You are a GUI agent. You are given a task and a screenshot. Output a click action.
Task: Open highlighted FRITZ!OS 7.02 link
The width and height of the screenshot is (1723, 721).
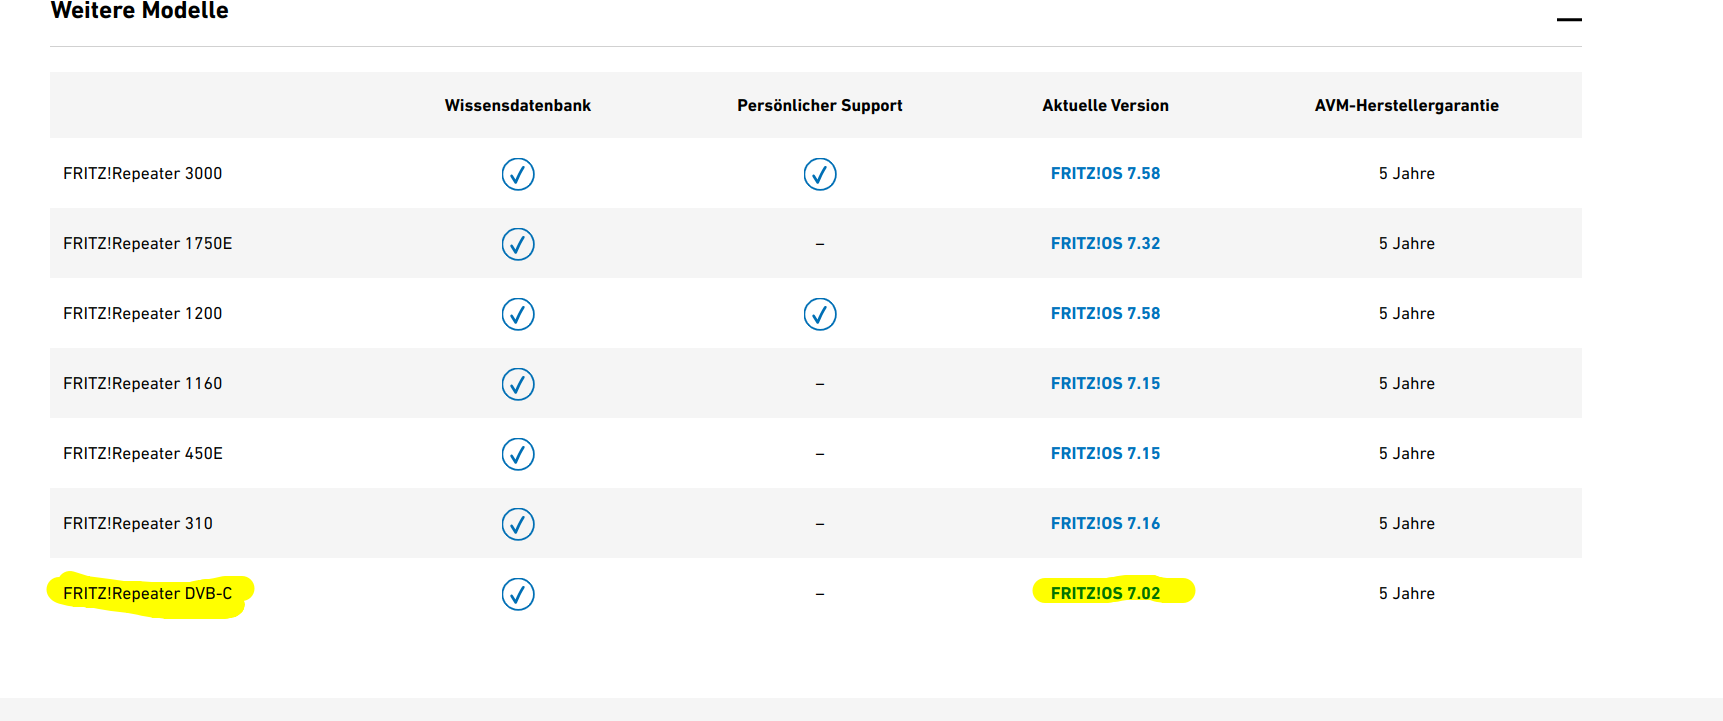point(1105,594)
